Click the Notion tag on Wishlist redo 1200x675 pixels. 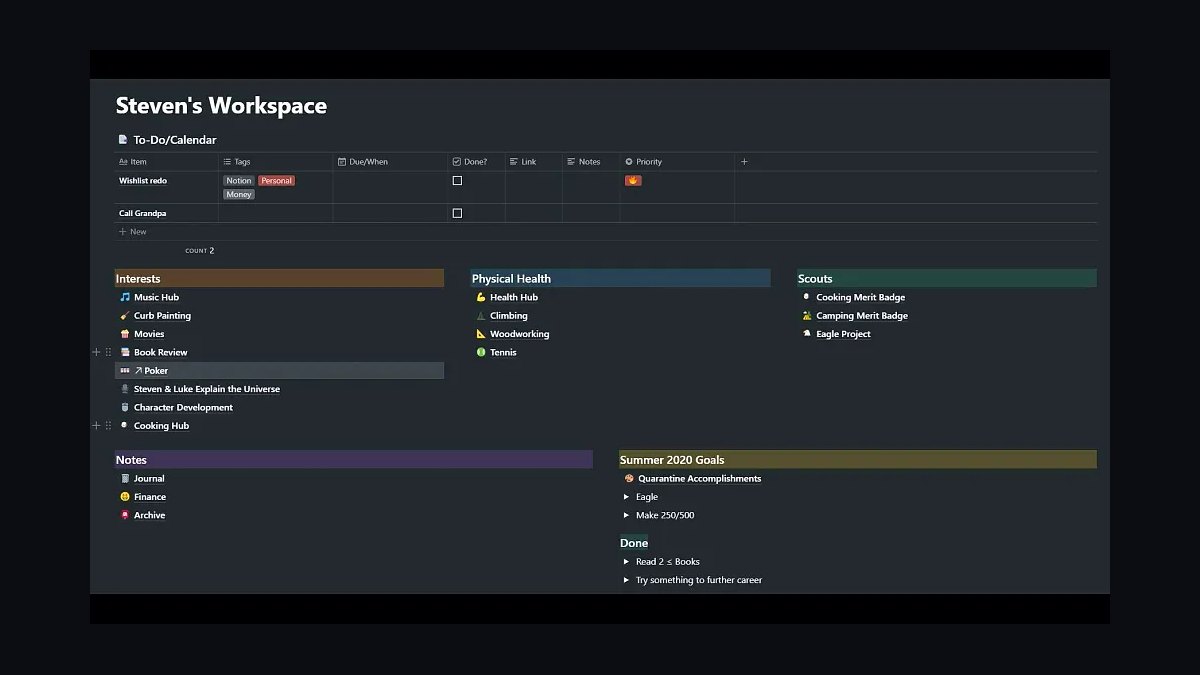239,181
